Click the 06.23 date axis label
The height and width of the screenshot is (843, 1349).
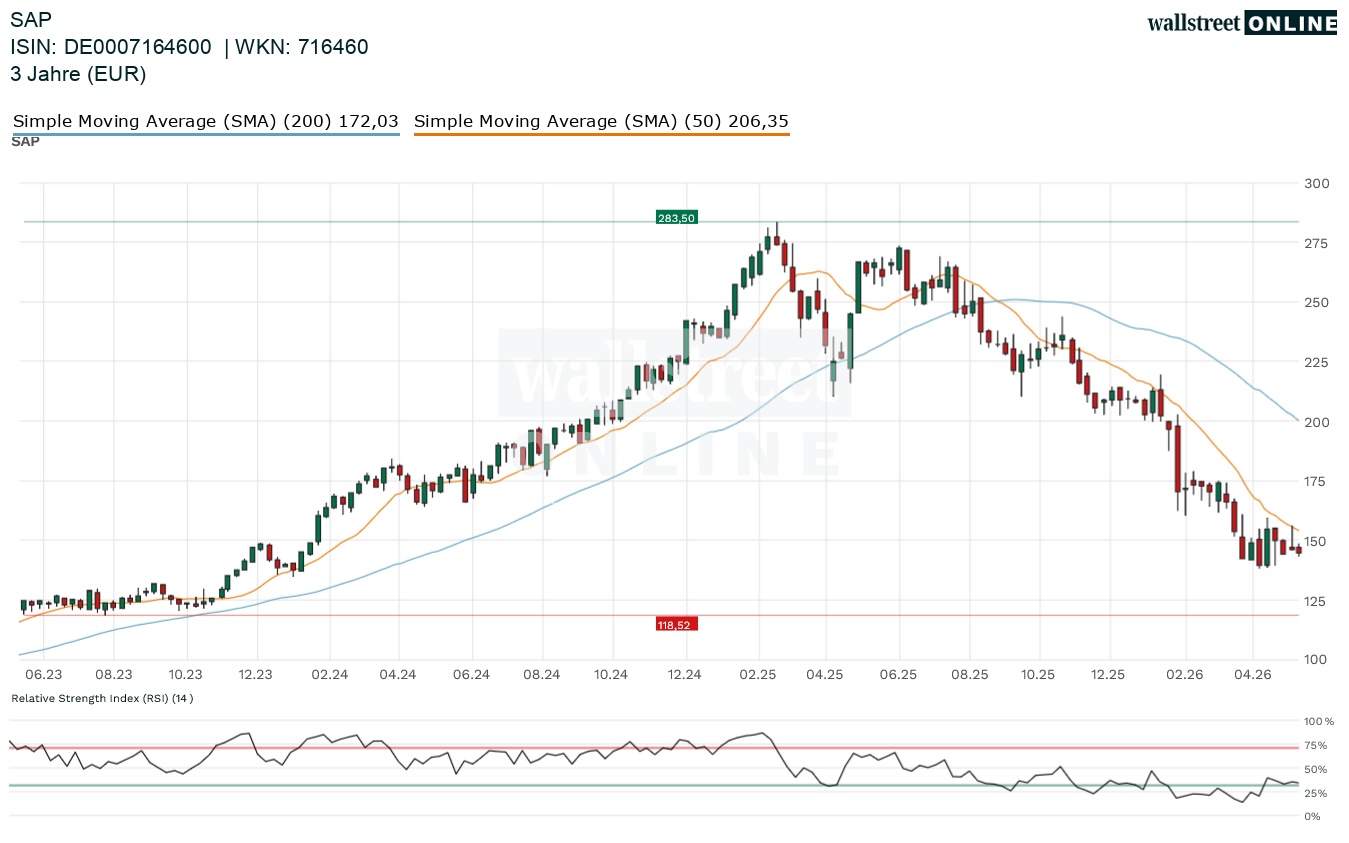tap(44, 676)
